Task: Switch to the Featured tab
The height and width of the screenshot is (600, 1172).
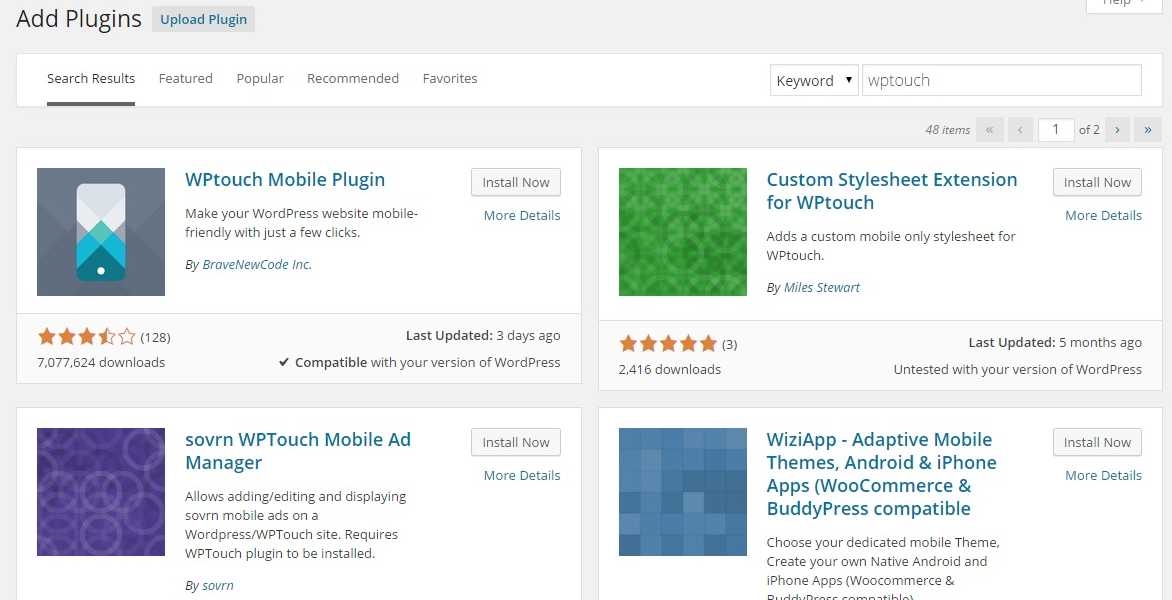Action: [185, 78]
